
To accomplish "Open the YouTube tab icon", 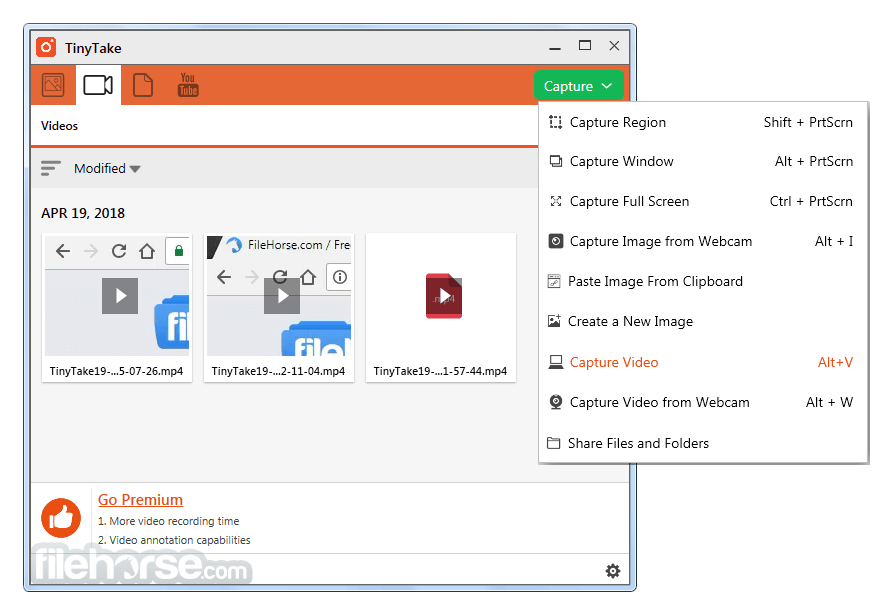I will [x=188, y=85].
